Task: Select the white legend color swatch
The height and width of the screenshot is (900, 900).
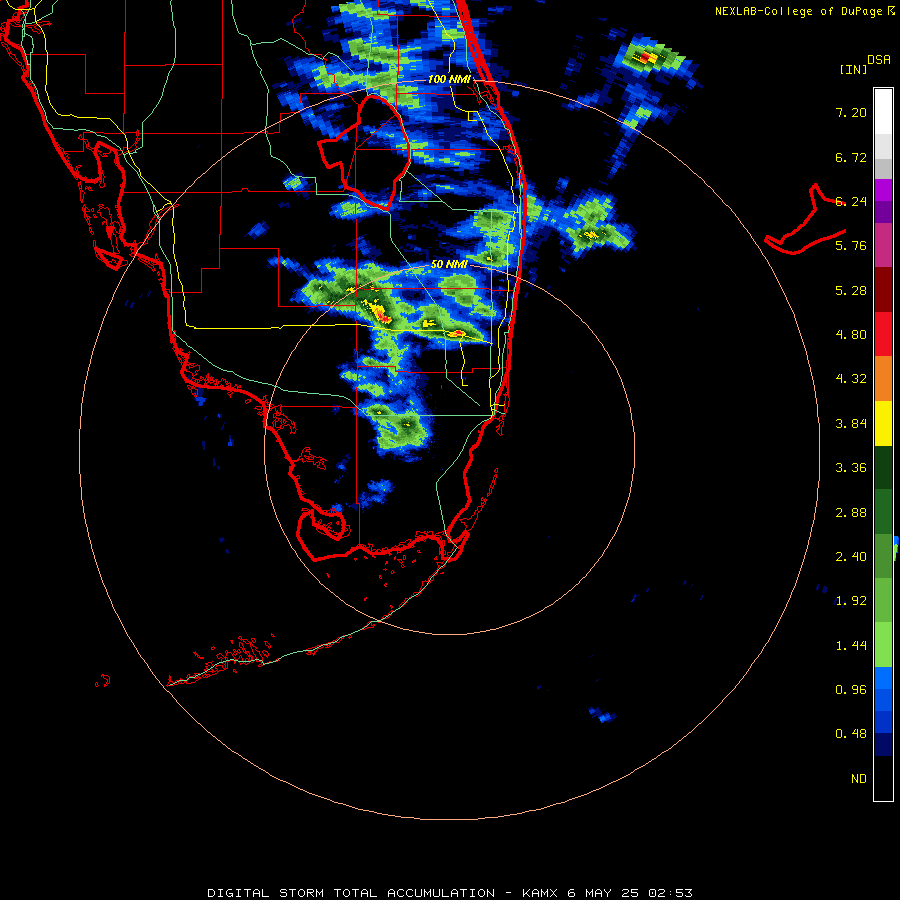Action: (x=883, y=112)
